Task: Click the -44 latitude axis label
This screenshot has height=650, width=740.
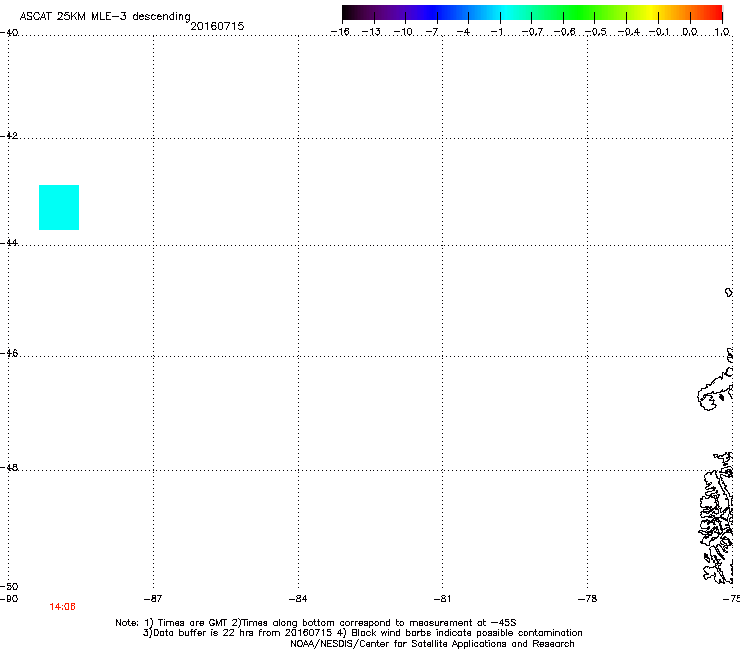Action: (x=9, y=243)
